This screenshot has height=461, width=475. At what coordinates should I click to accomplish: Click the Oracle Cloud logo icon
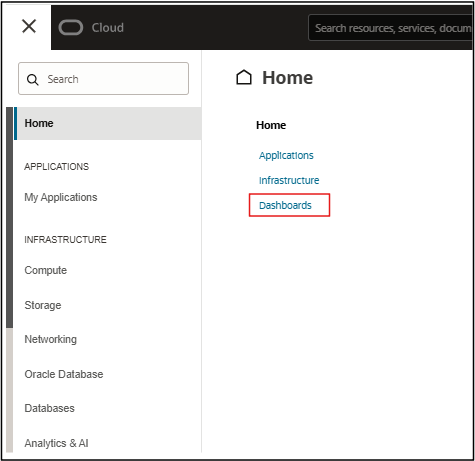[71, 27]
